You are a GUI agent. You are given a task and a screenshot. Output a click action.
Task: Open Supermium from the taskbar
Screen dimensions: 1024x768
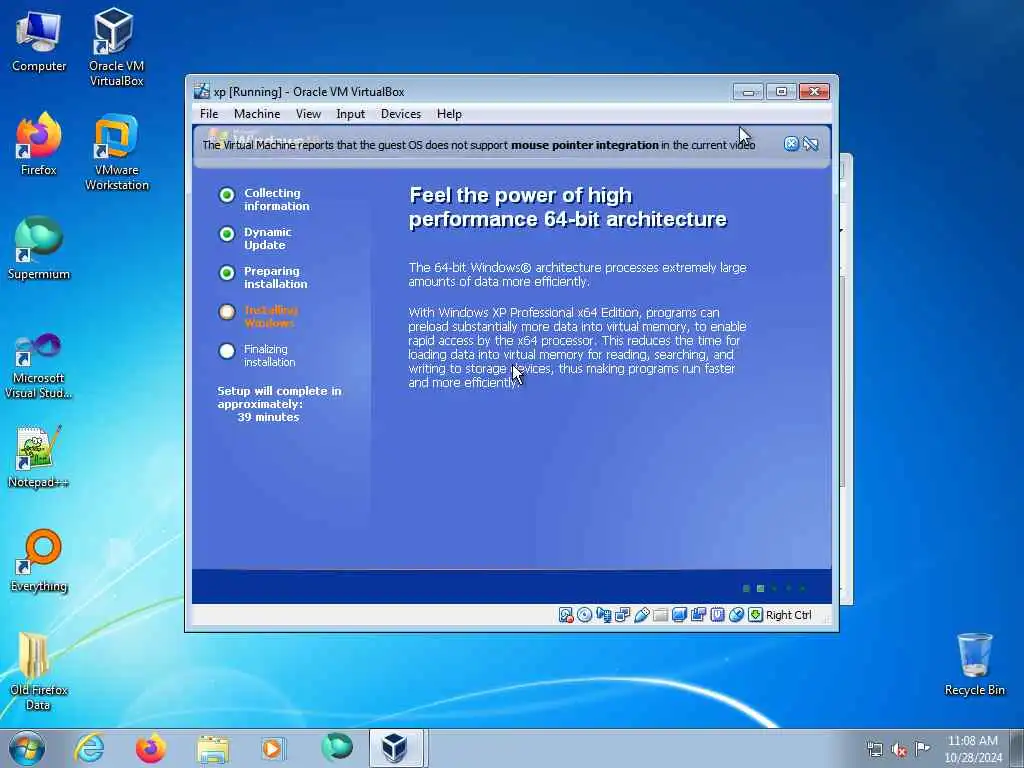(x=336, y=748)
